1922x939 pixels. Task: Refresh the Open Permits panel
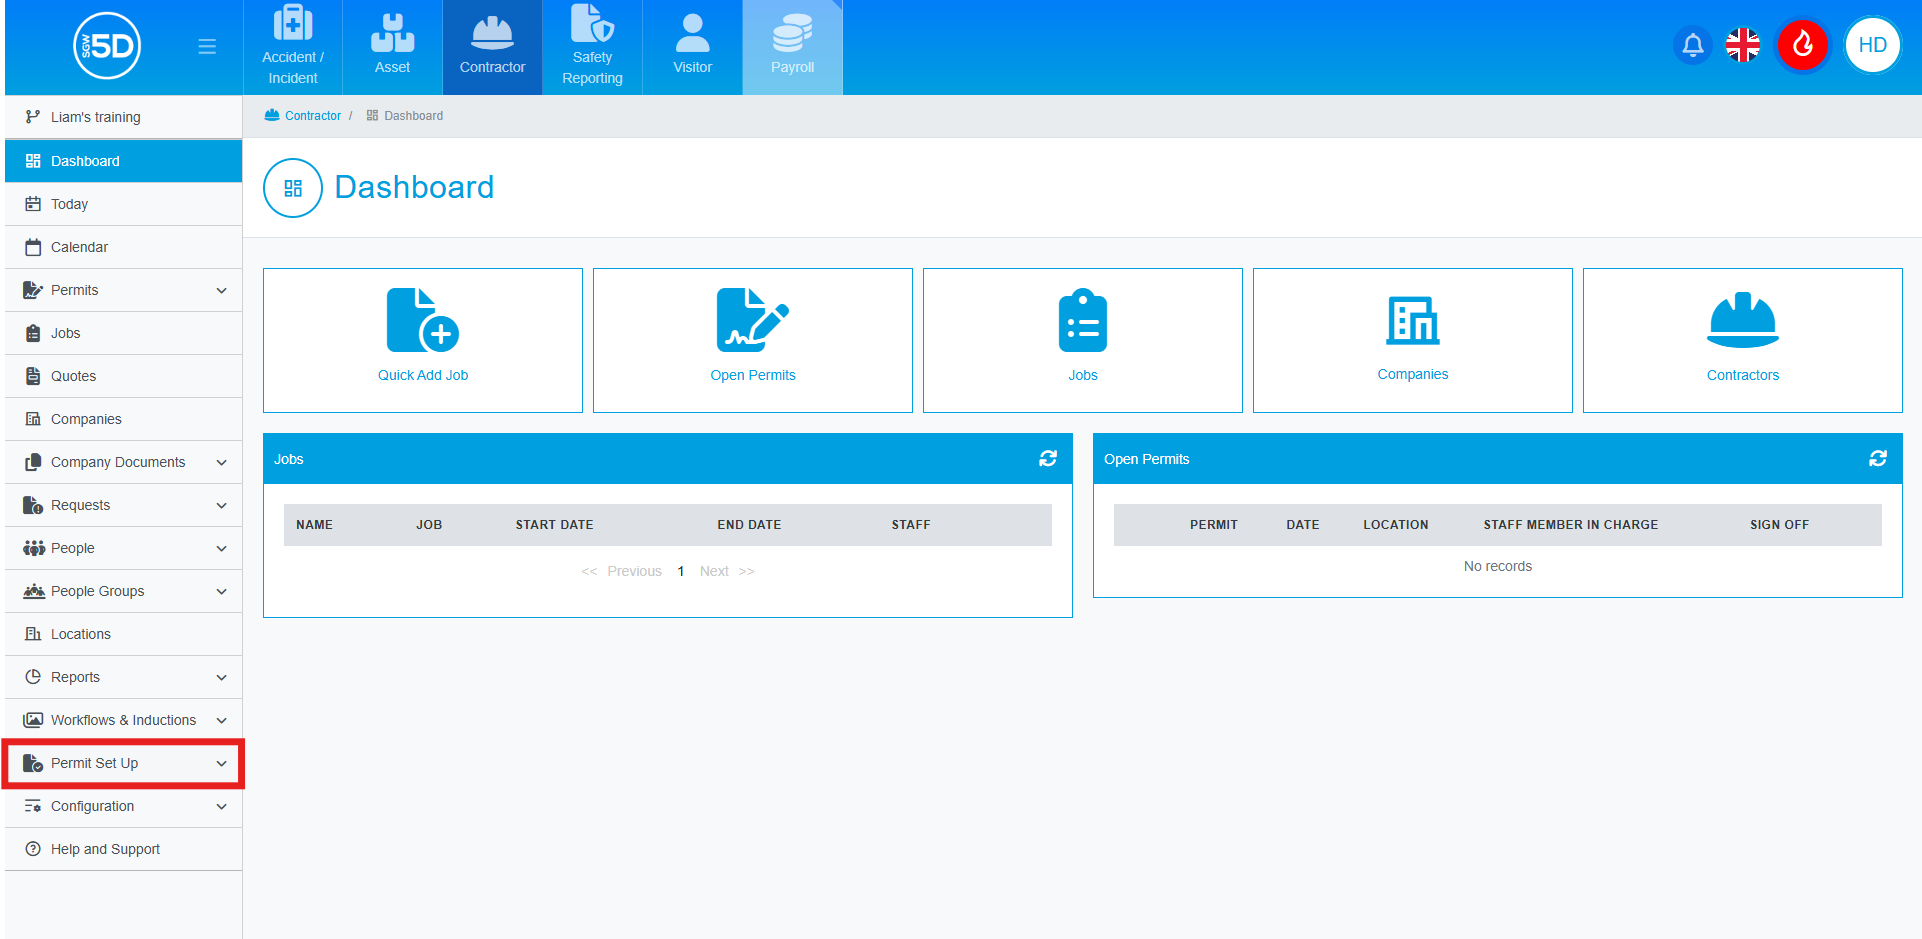tap(1877, 459)
